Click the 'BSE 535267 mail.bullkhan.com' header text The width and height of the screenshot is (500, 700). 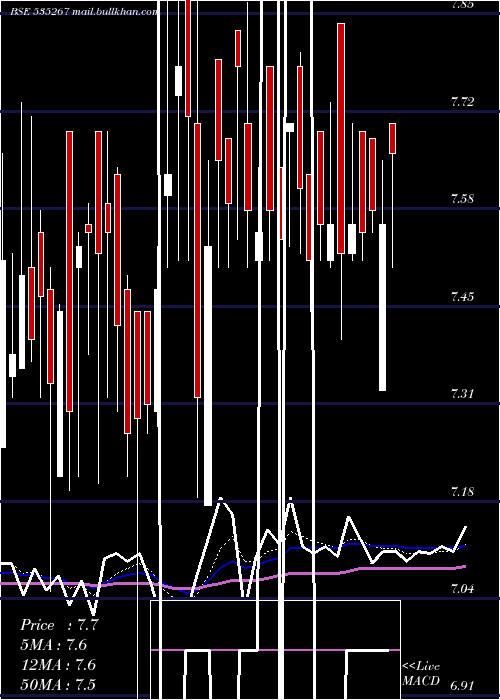pos(84,12)
